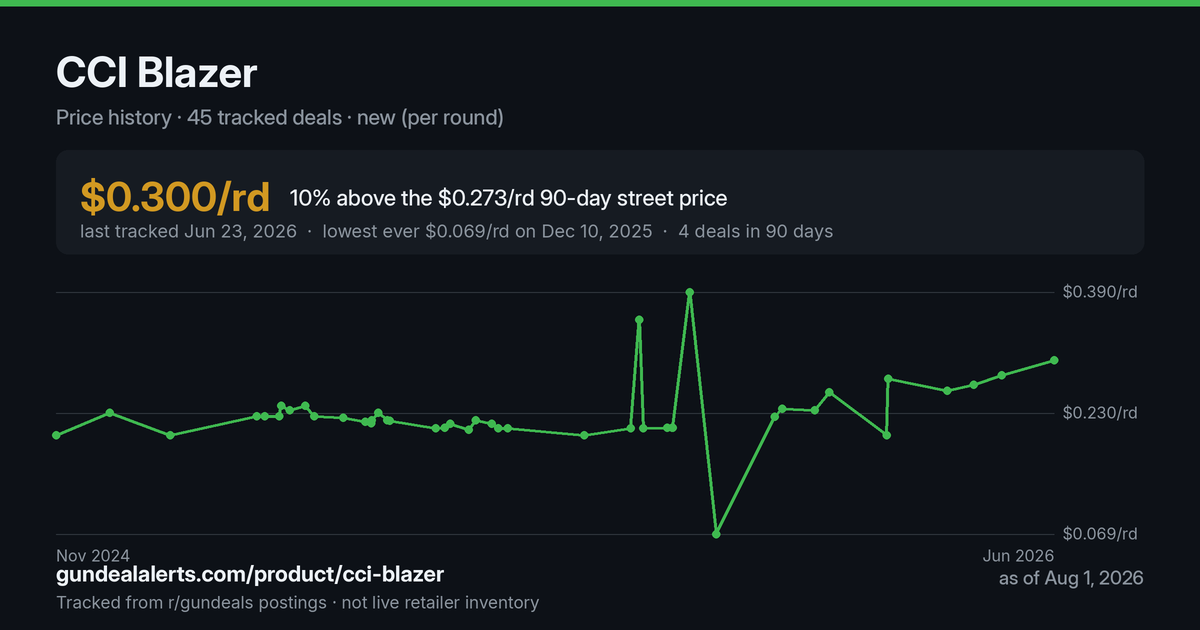The width and height of the screenshot is (1200, 630).
Task: Click the second spike data point before the peak
Action: pyautogui.click(x=639, y=320)
